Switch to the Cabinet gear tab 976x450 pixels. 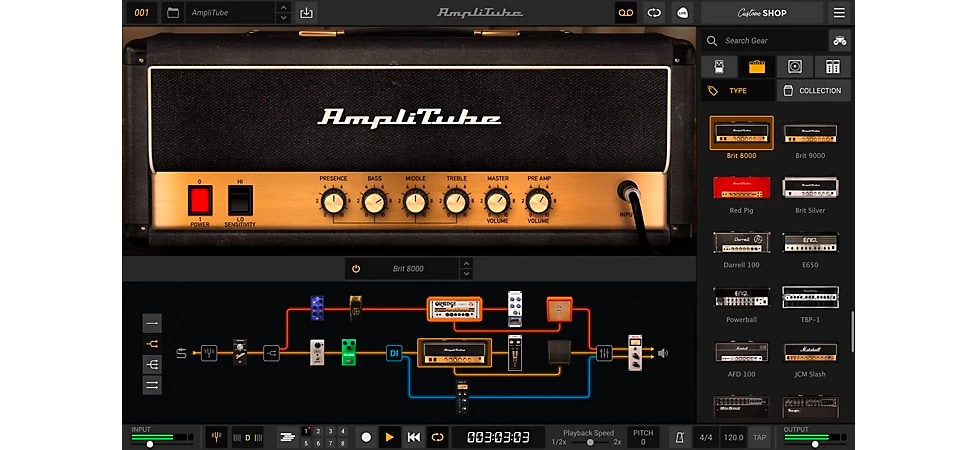point(795,67)
